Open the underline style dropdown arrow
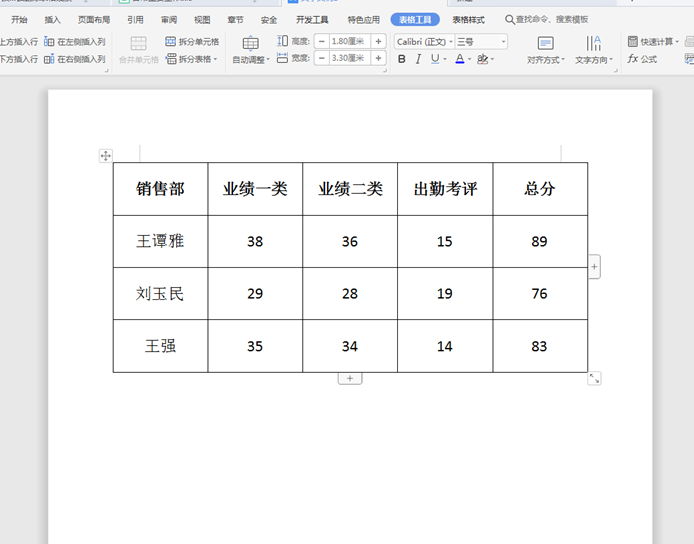 tap(444, 59)
